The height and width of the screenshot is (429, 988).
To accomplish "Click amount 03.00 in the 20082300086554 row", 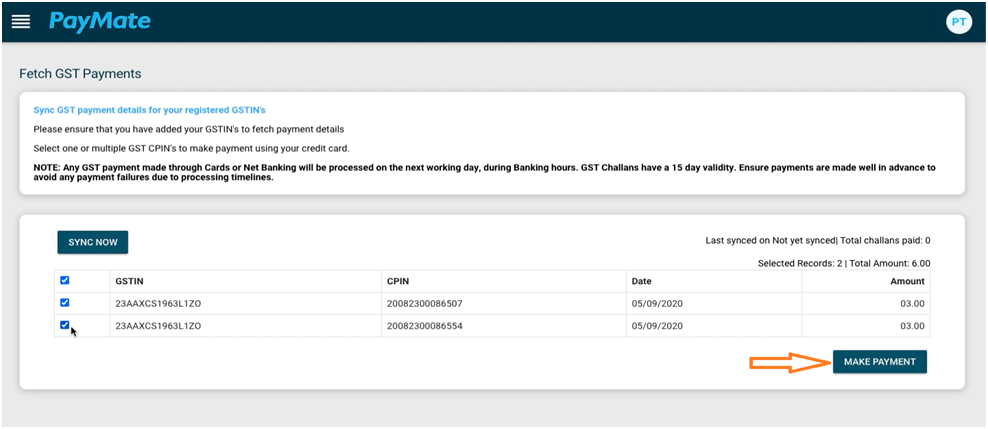I will [913, 326].
